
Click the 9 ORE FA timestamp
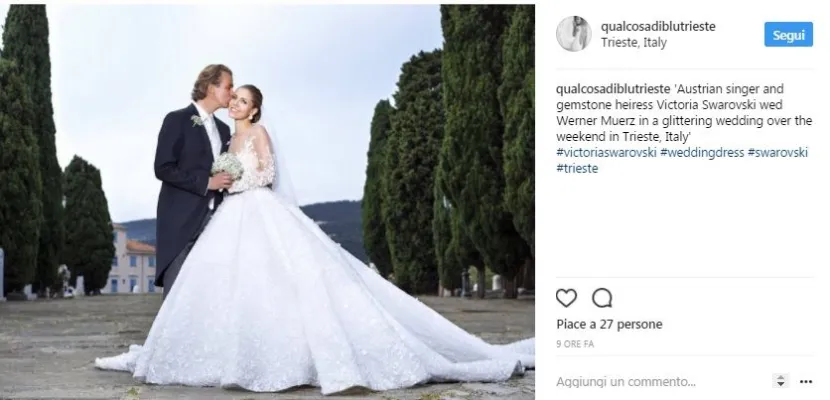tap(575, 344)
